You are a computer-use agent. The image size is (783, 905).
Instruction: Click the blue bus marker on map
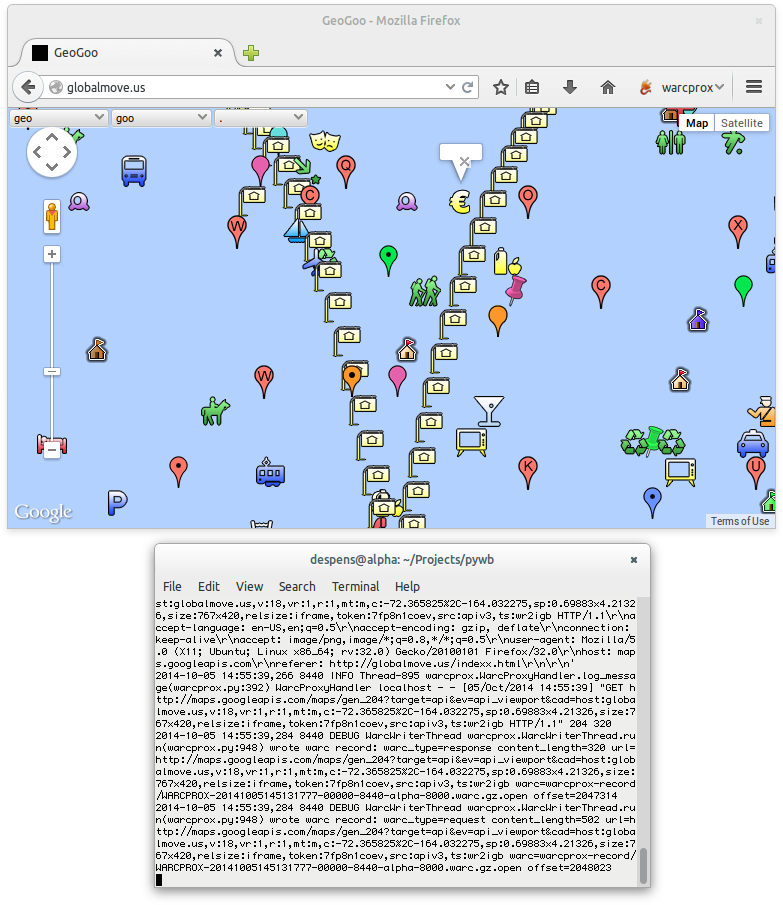(133, 171)
